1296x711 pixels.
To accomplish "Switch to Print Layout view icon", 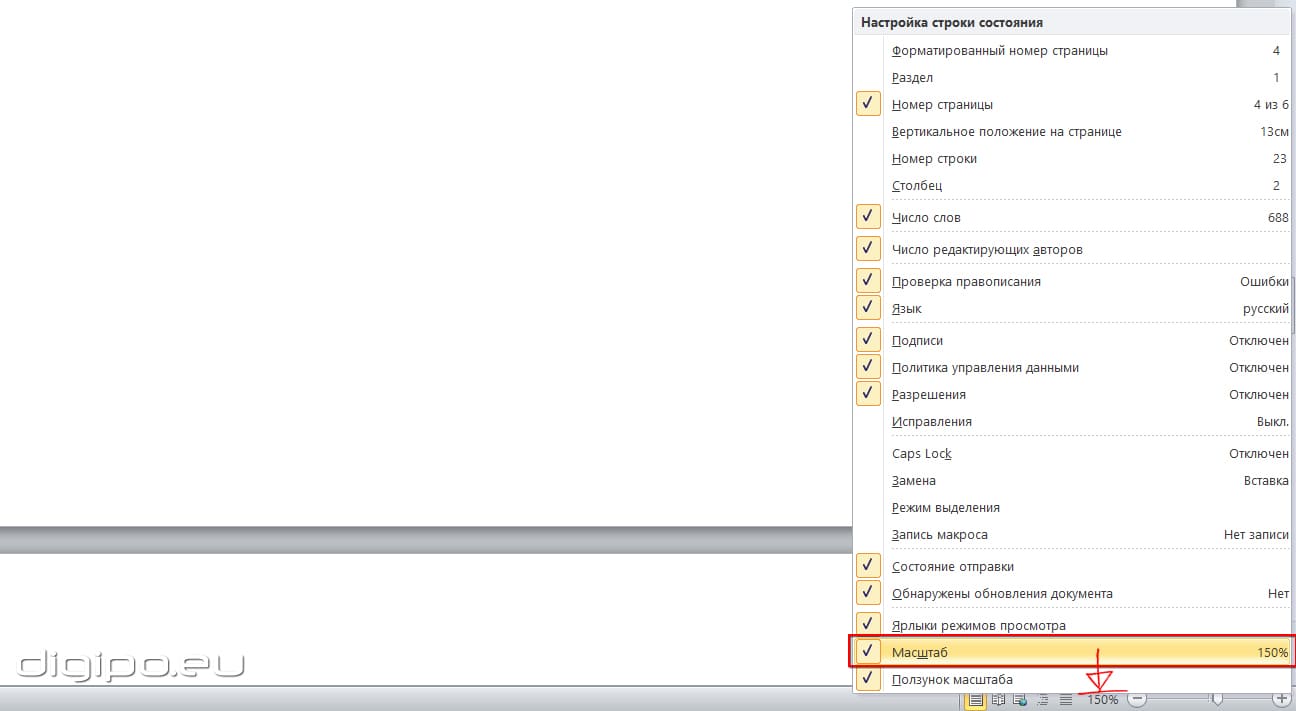I will point(975,700).
